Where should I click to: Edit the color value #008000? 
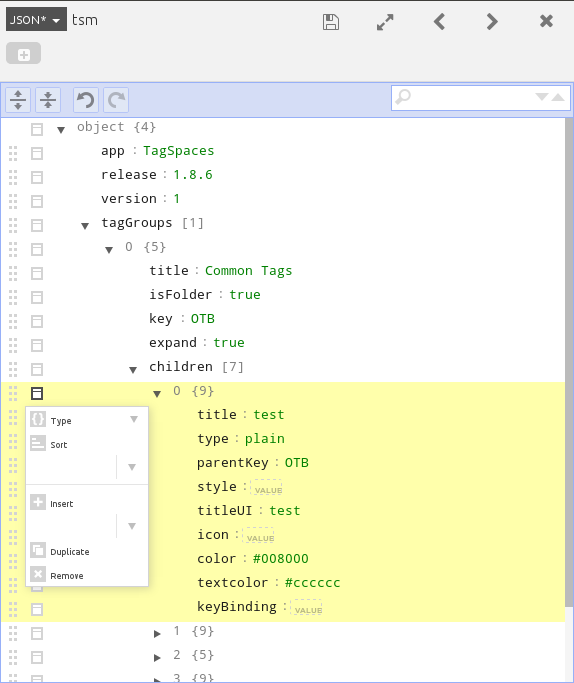click(x=280, y=559)
